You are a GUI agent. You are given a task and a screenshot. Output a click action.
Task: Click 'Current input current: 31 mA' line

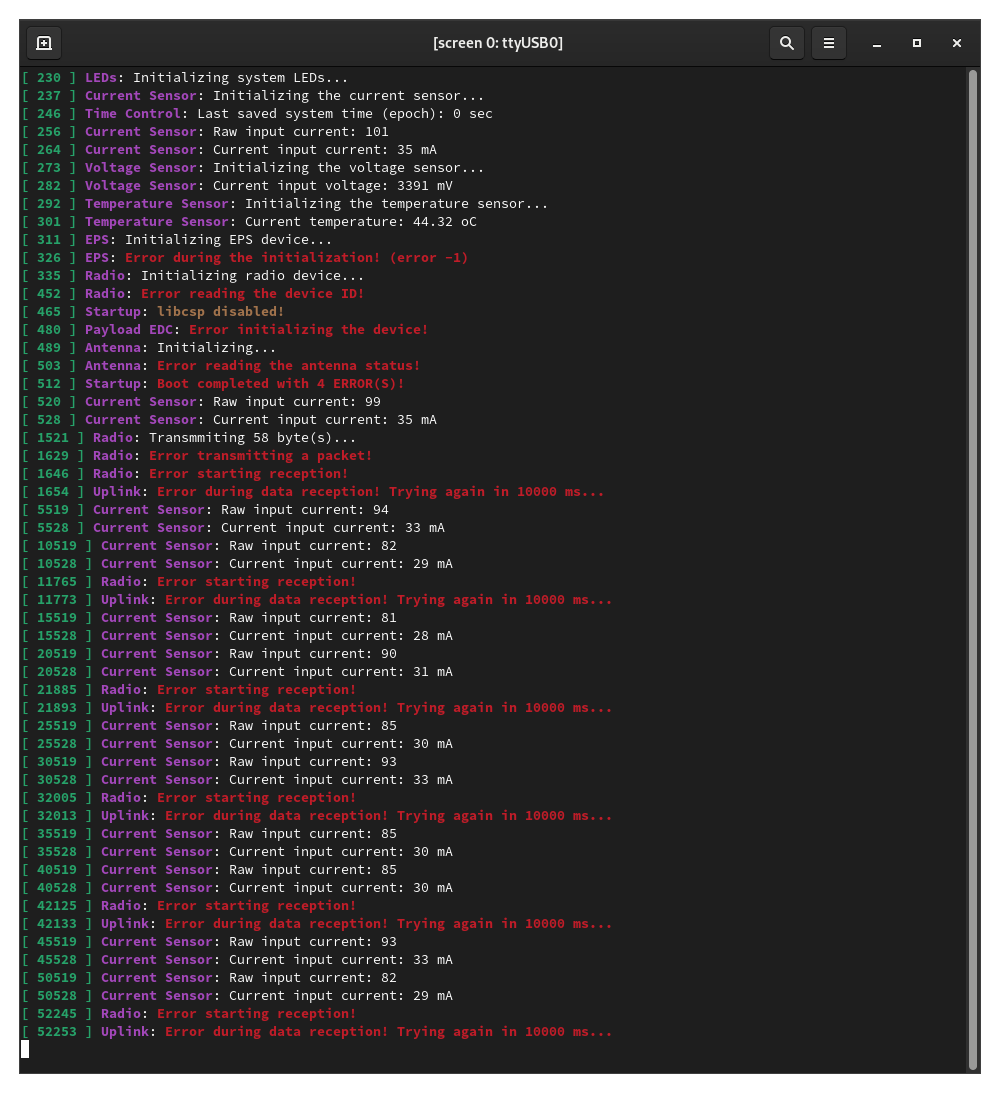tap(237, 672)
